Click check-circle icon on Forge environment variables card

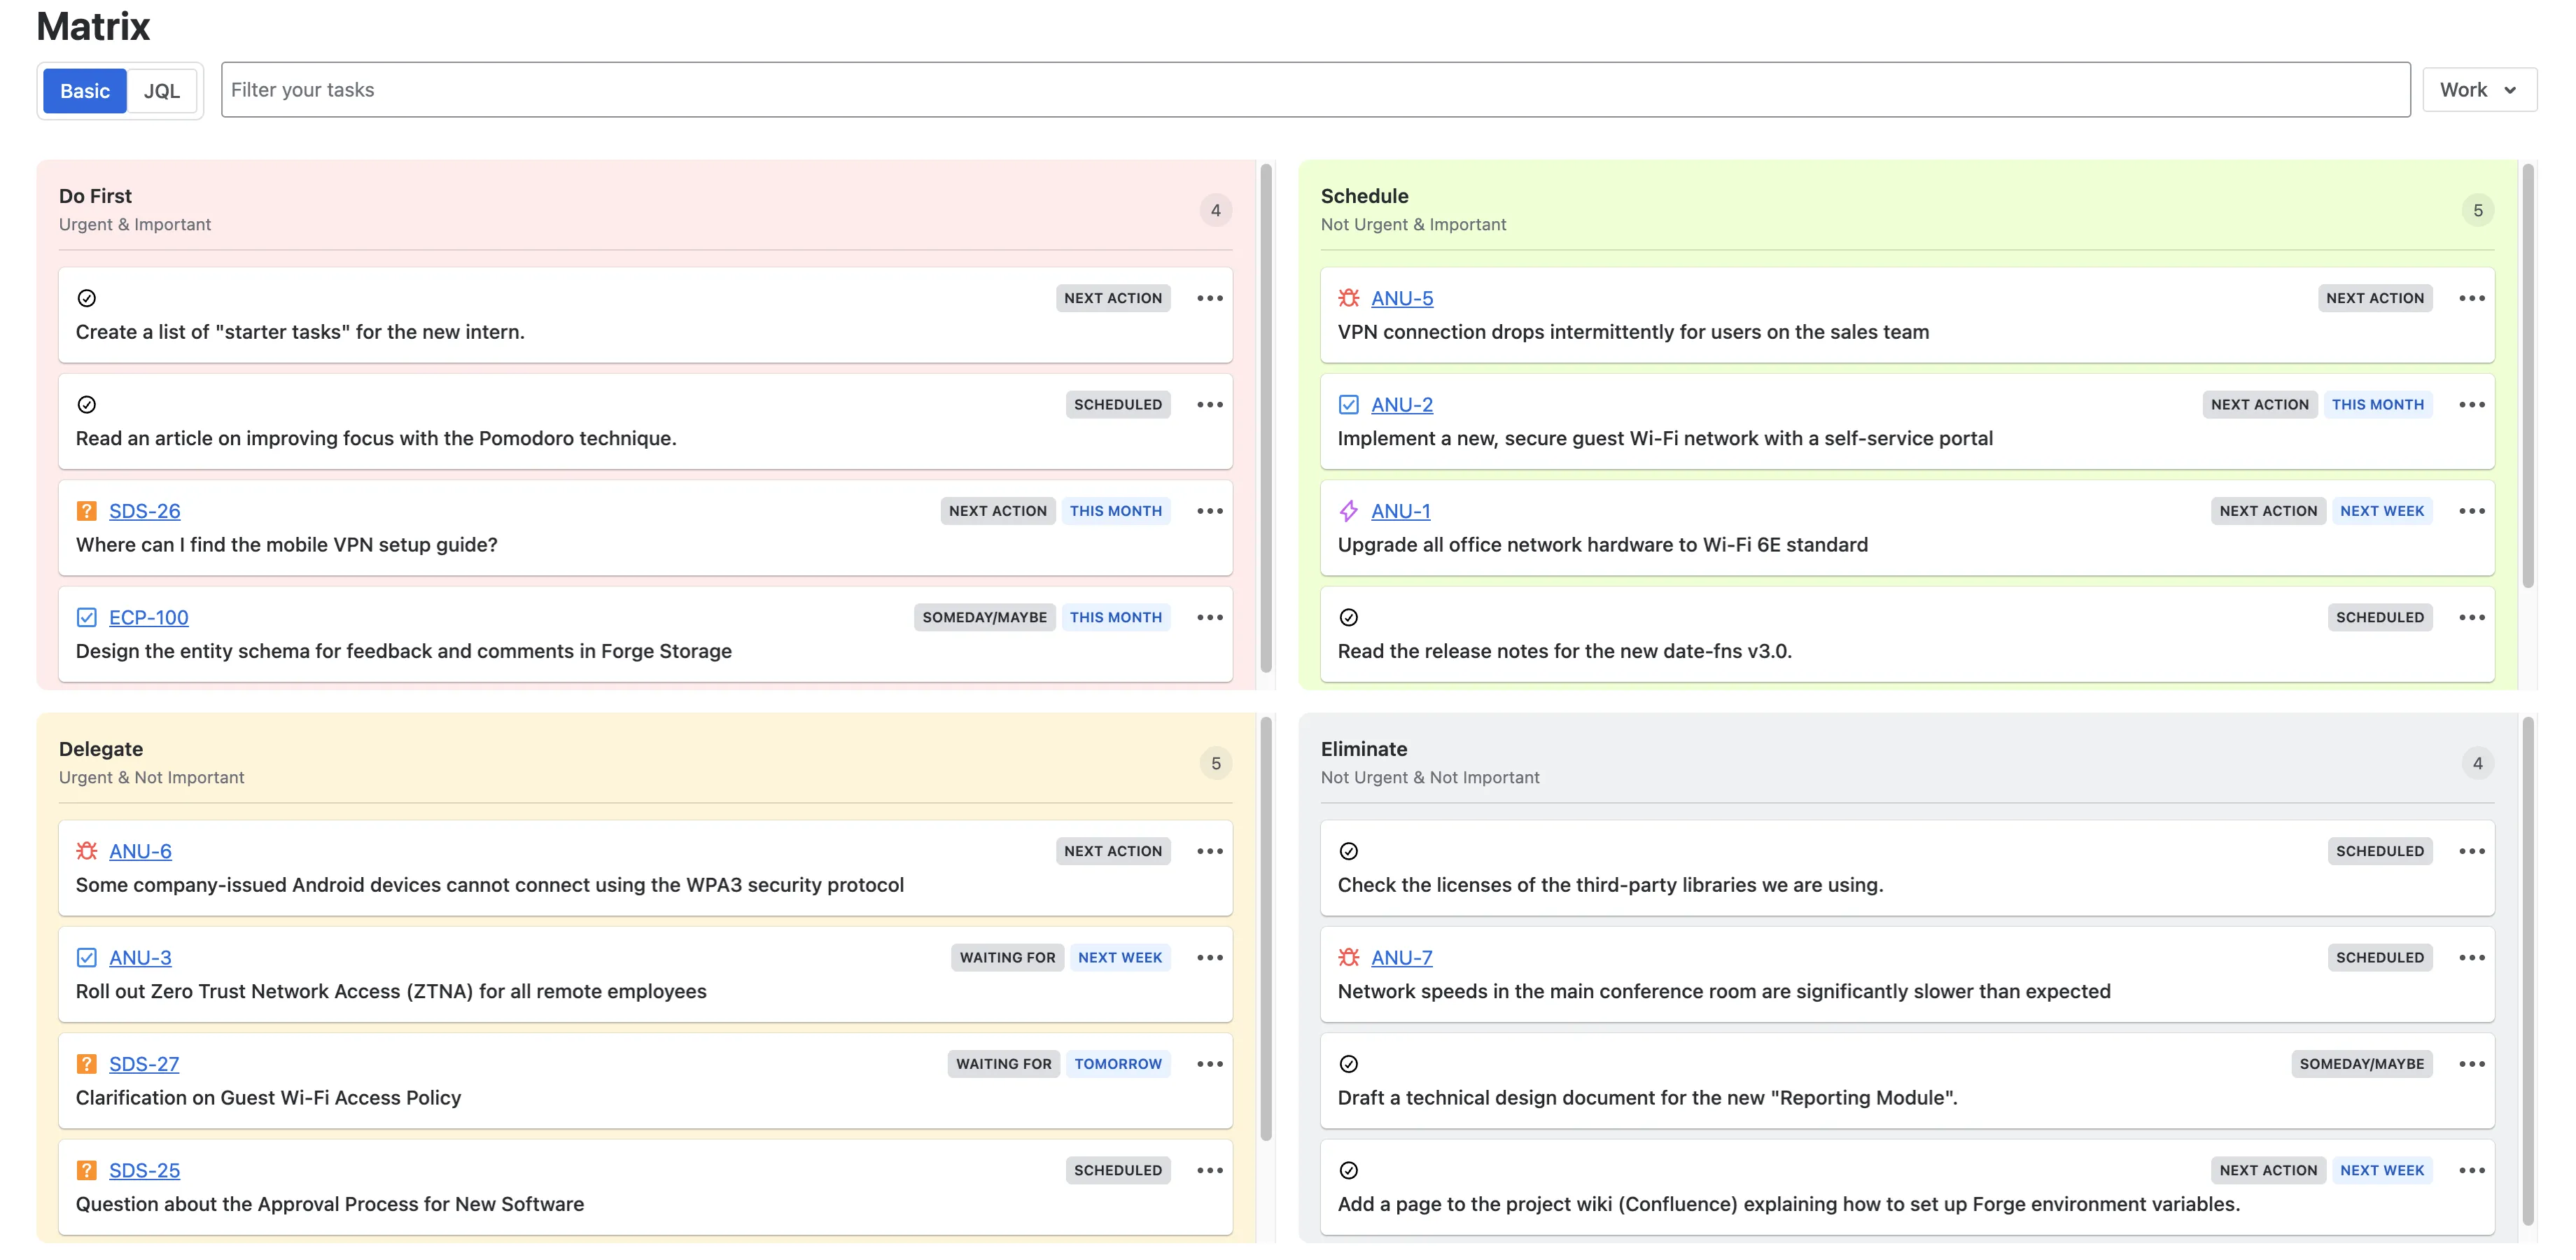pos(1348,1170)
